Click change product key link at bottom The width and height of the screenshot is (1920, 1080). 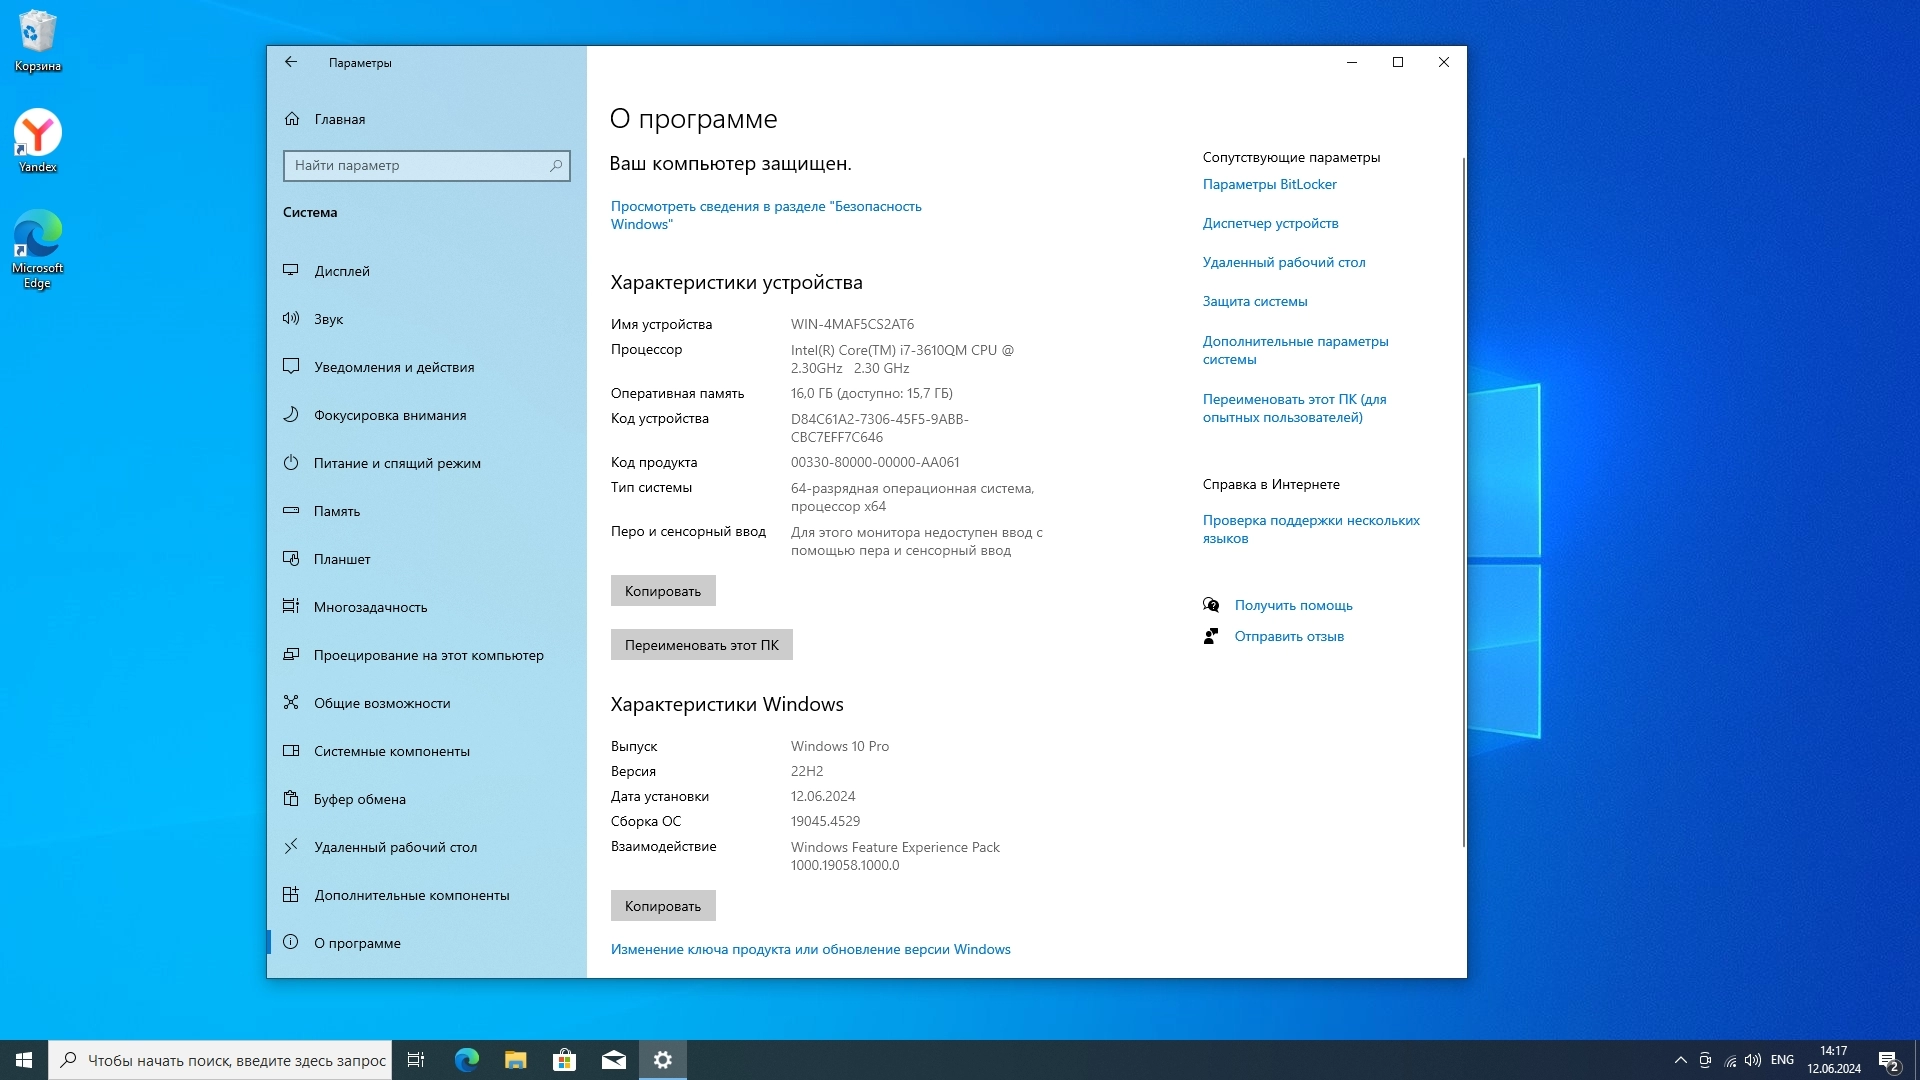(810, 949)
